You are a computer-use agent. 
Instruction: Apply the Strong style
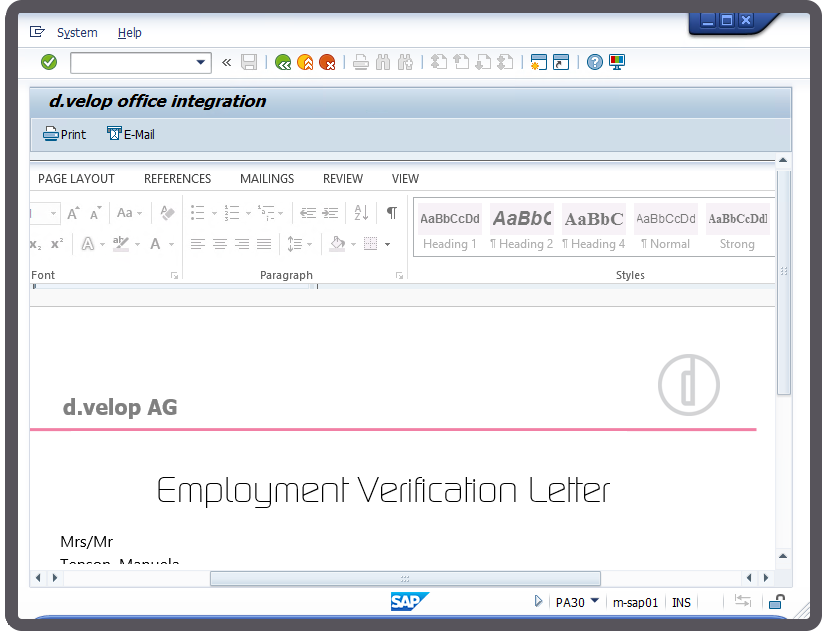pyautogui.click(x=738, y=228)
